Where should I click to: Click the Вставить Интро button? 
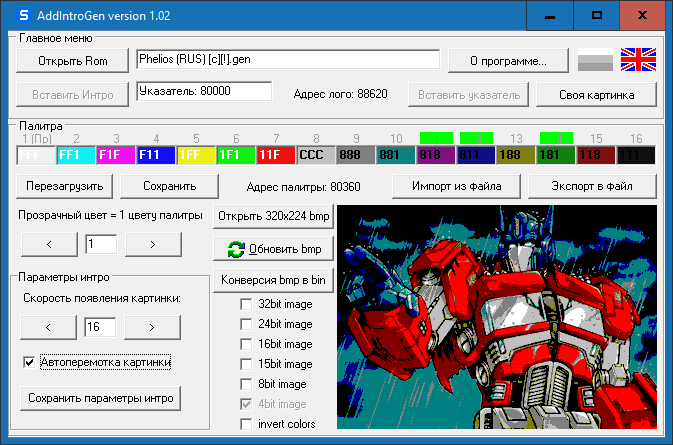pyautogui.click(x=73, y=94)
